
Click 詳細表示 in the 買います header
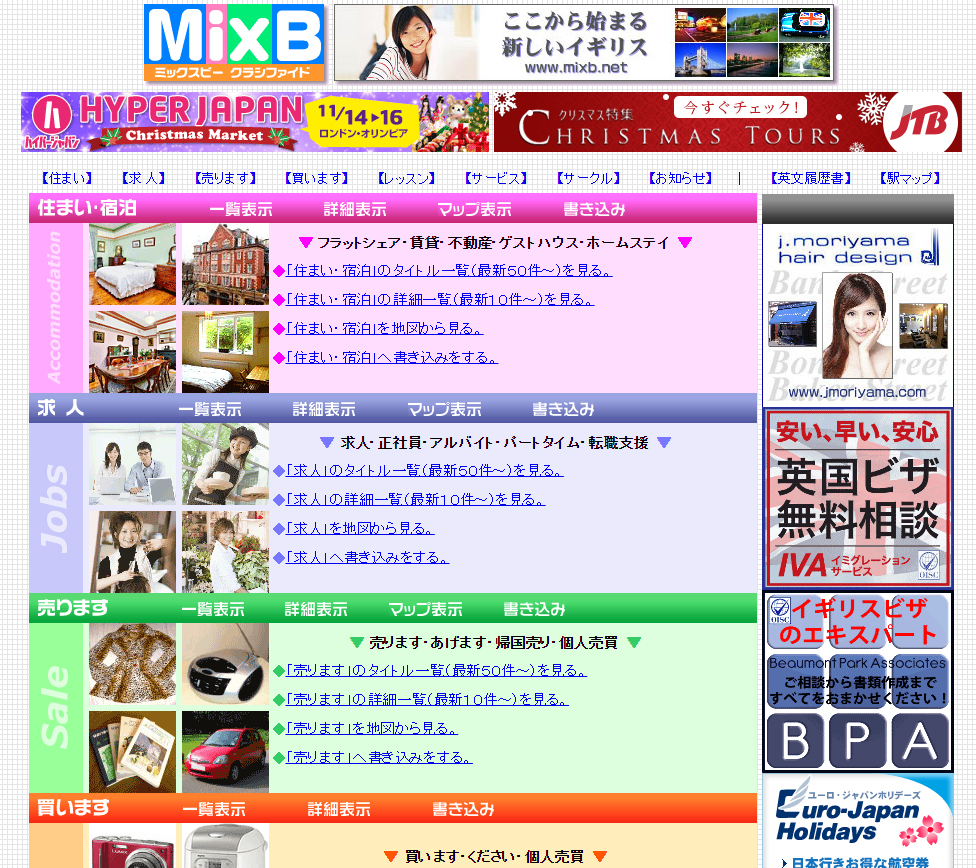(339, 809)
